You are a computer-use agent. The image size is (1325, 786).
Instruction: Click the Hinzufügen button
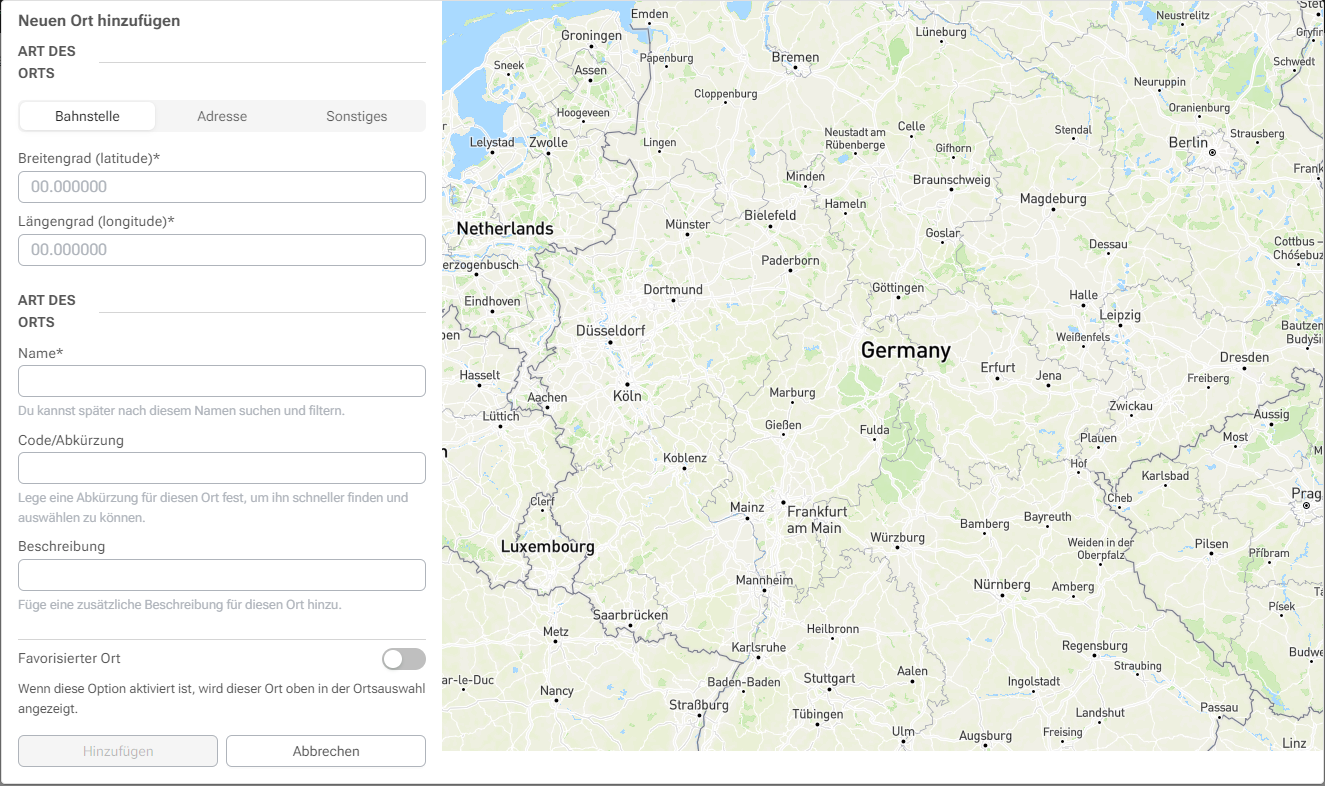pyautogui.click(x=118, y=751)
